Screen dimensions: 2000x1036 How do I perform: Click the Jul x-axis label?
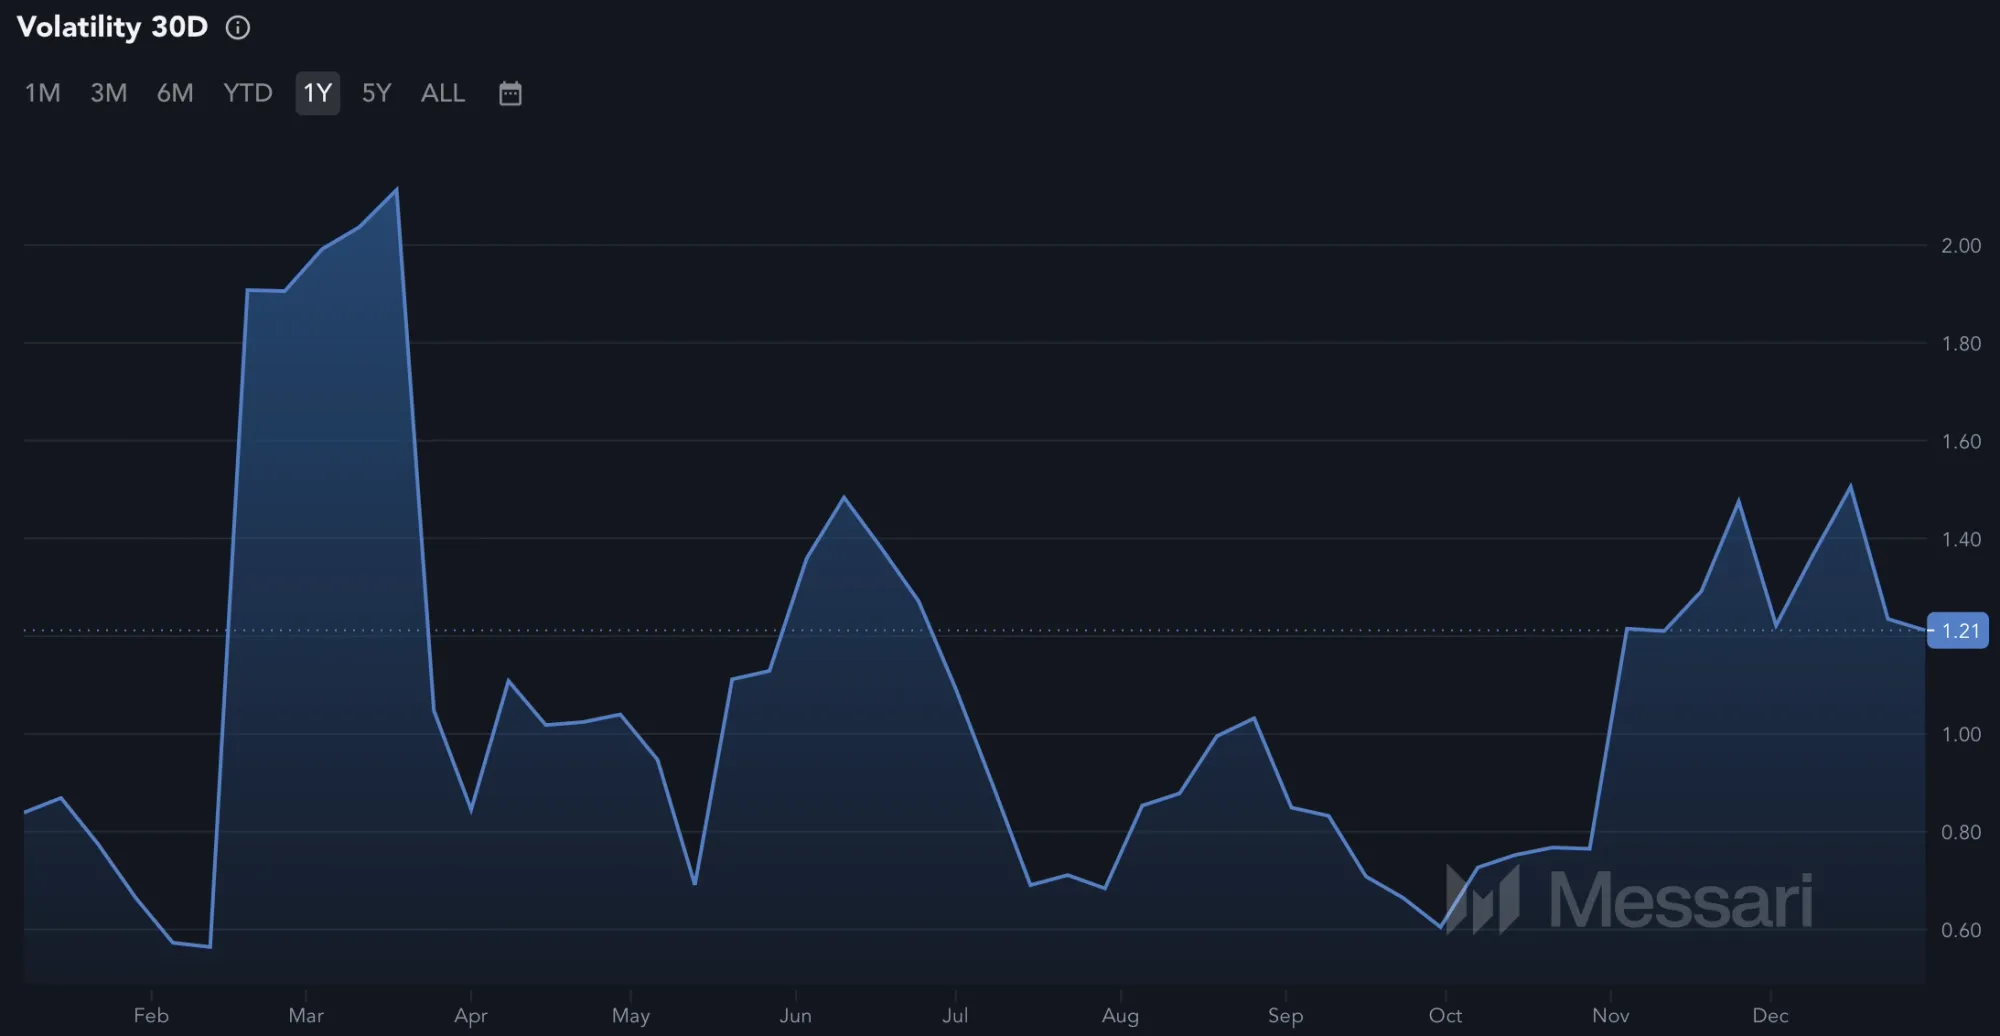tap(955, 1016)
